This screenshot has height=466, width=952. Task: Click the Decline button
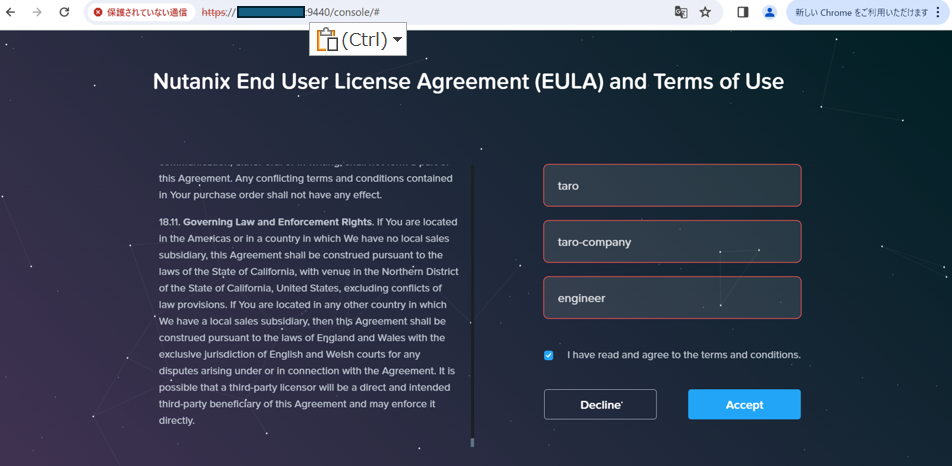[x=600, y=405]
